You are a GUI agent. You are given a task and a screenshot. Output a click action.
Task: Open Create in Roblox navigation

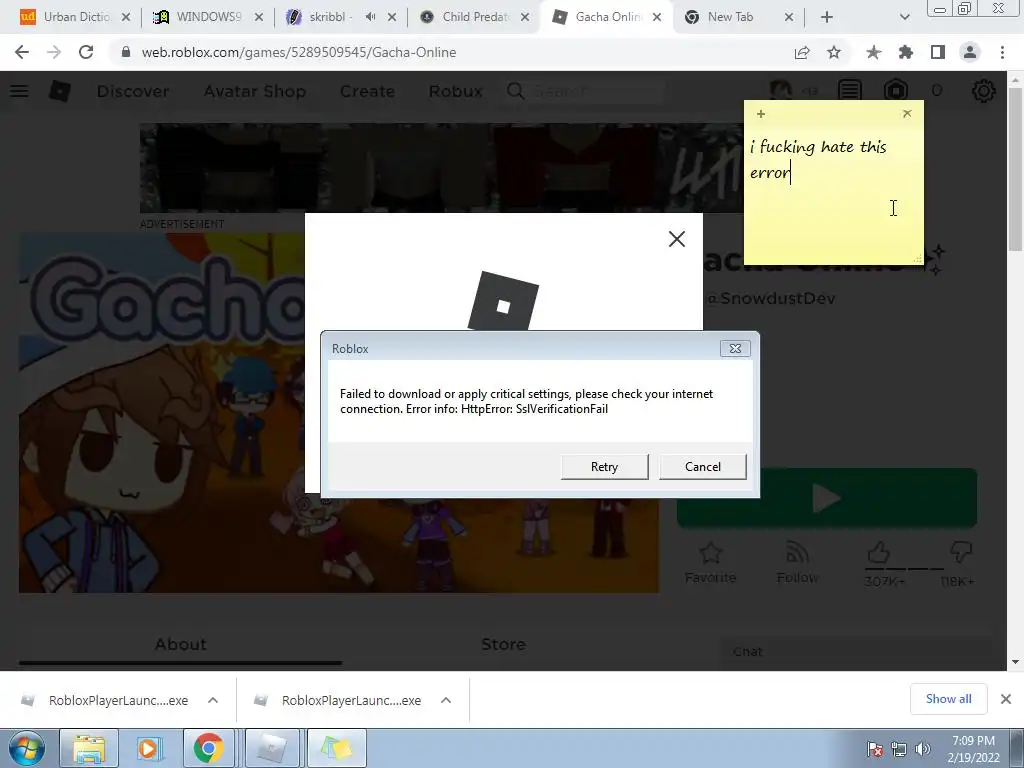click(367, 91)
